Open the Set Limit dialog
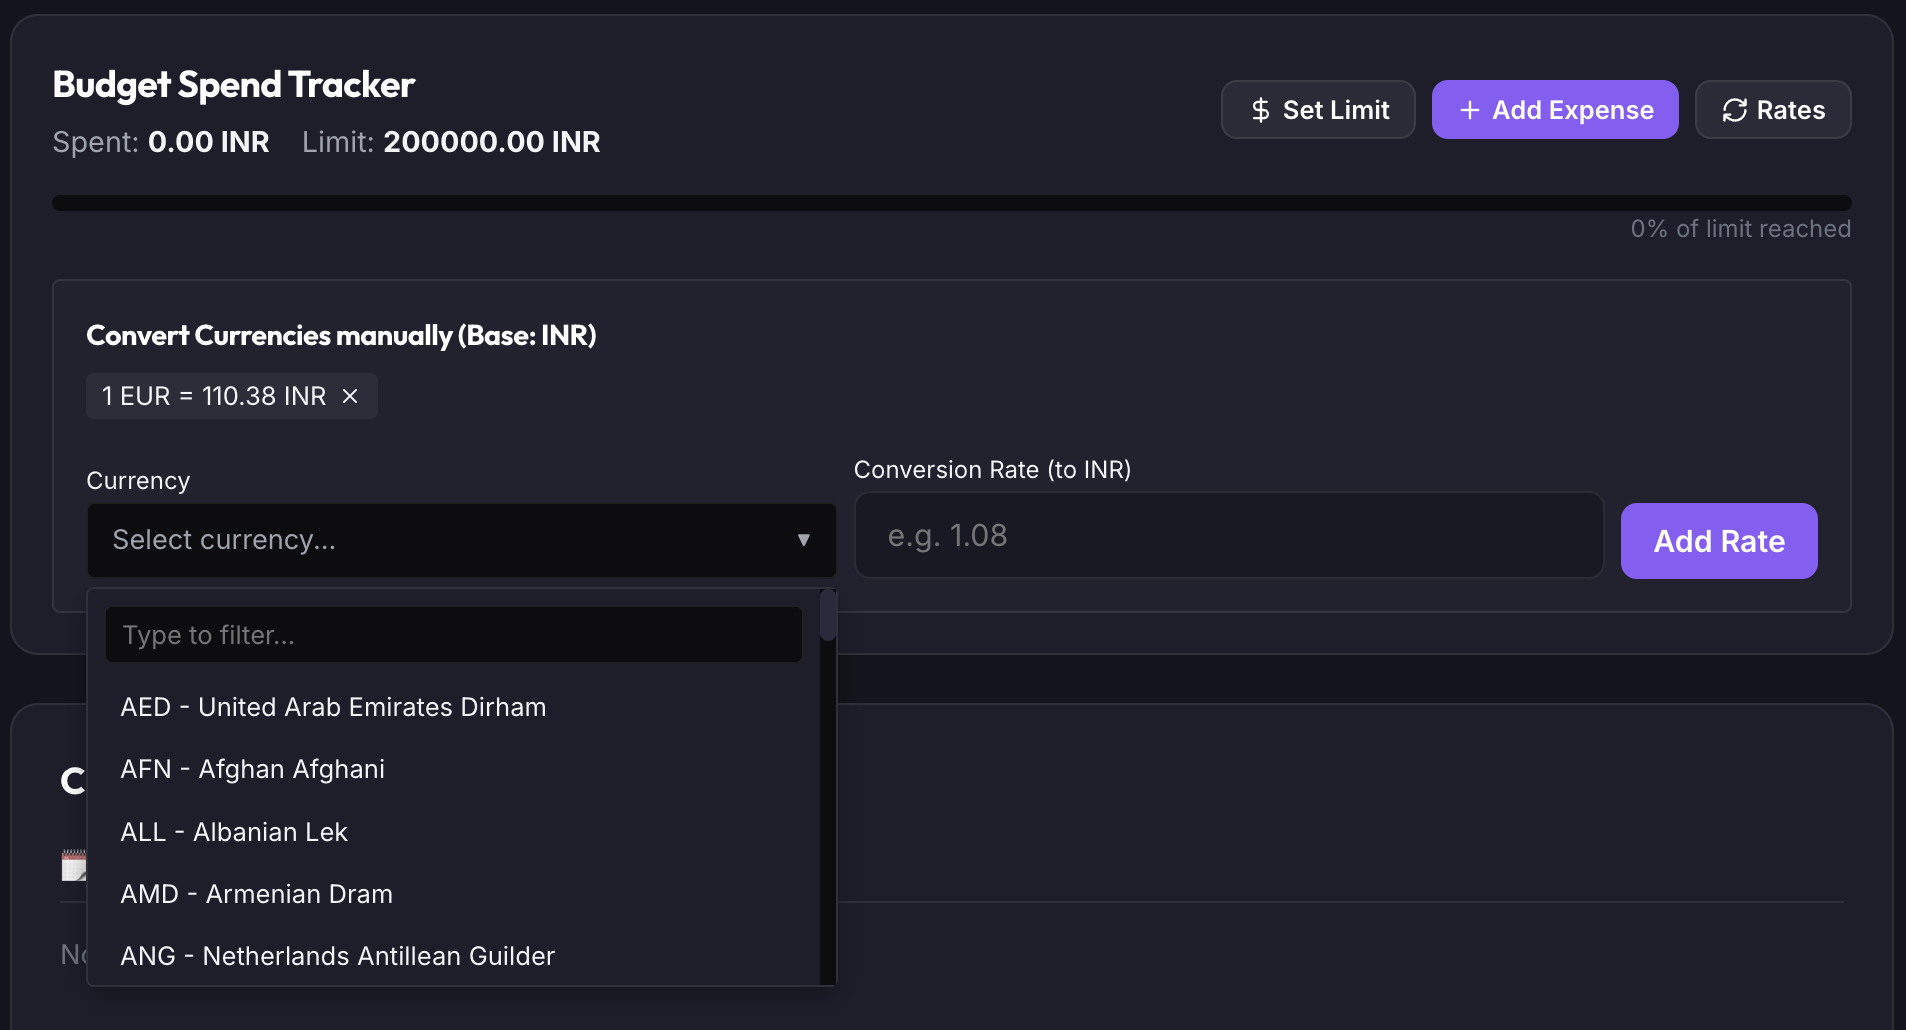This screenshot has height=1030, width=1906. (x=1318, y=110)
